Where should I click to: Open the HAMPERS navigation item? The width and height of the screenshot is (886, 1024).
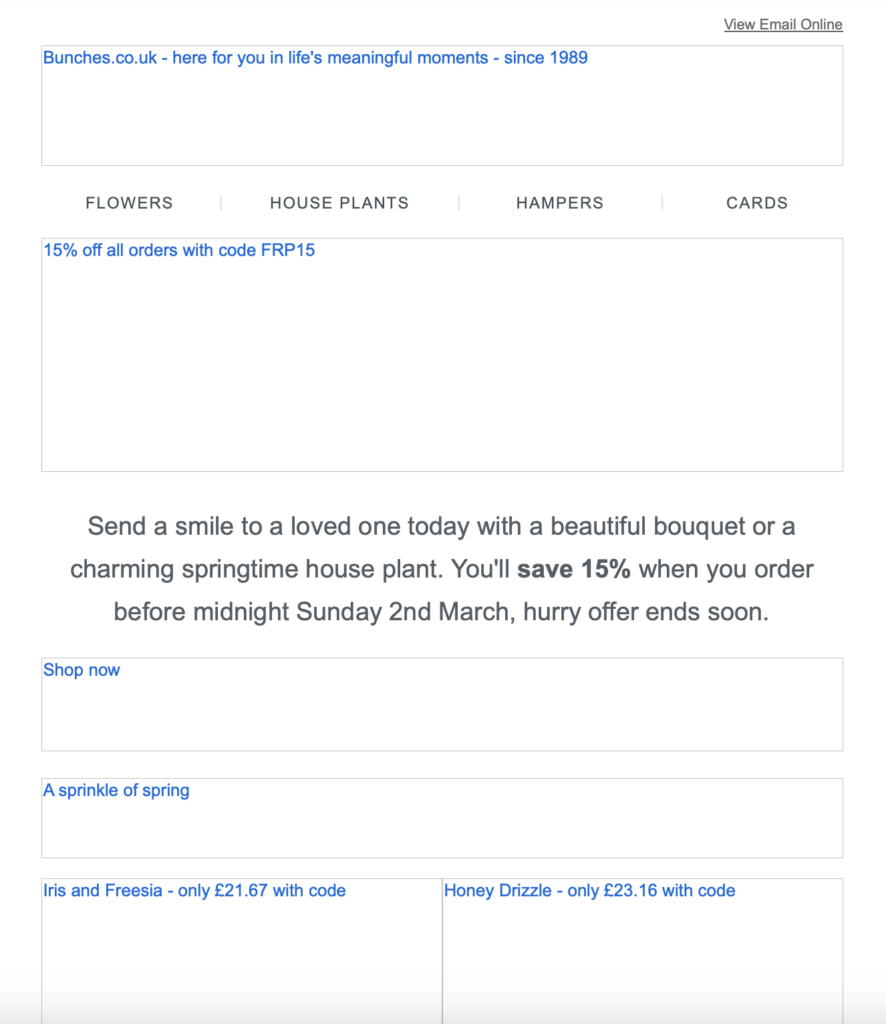point(560,203)
